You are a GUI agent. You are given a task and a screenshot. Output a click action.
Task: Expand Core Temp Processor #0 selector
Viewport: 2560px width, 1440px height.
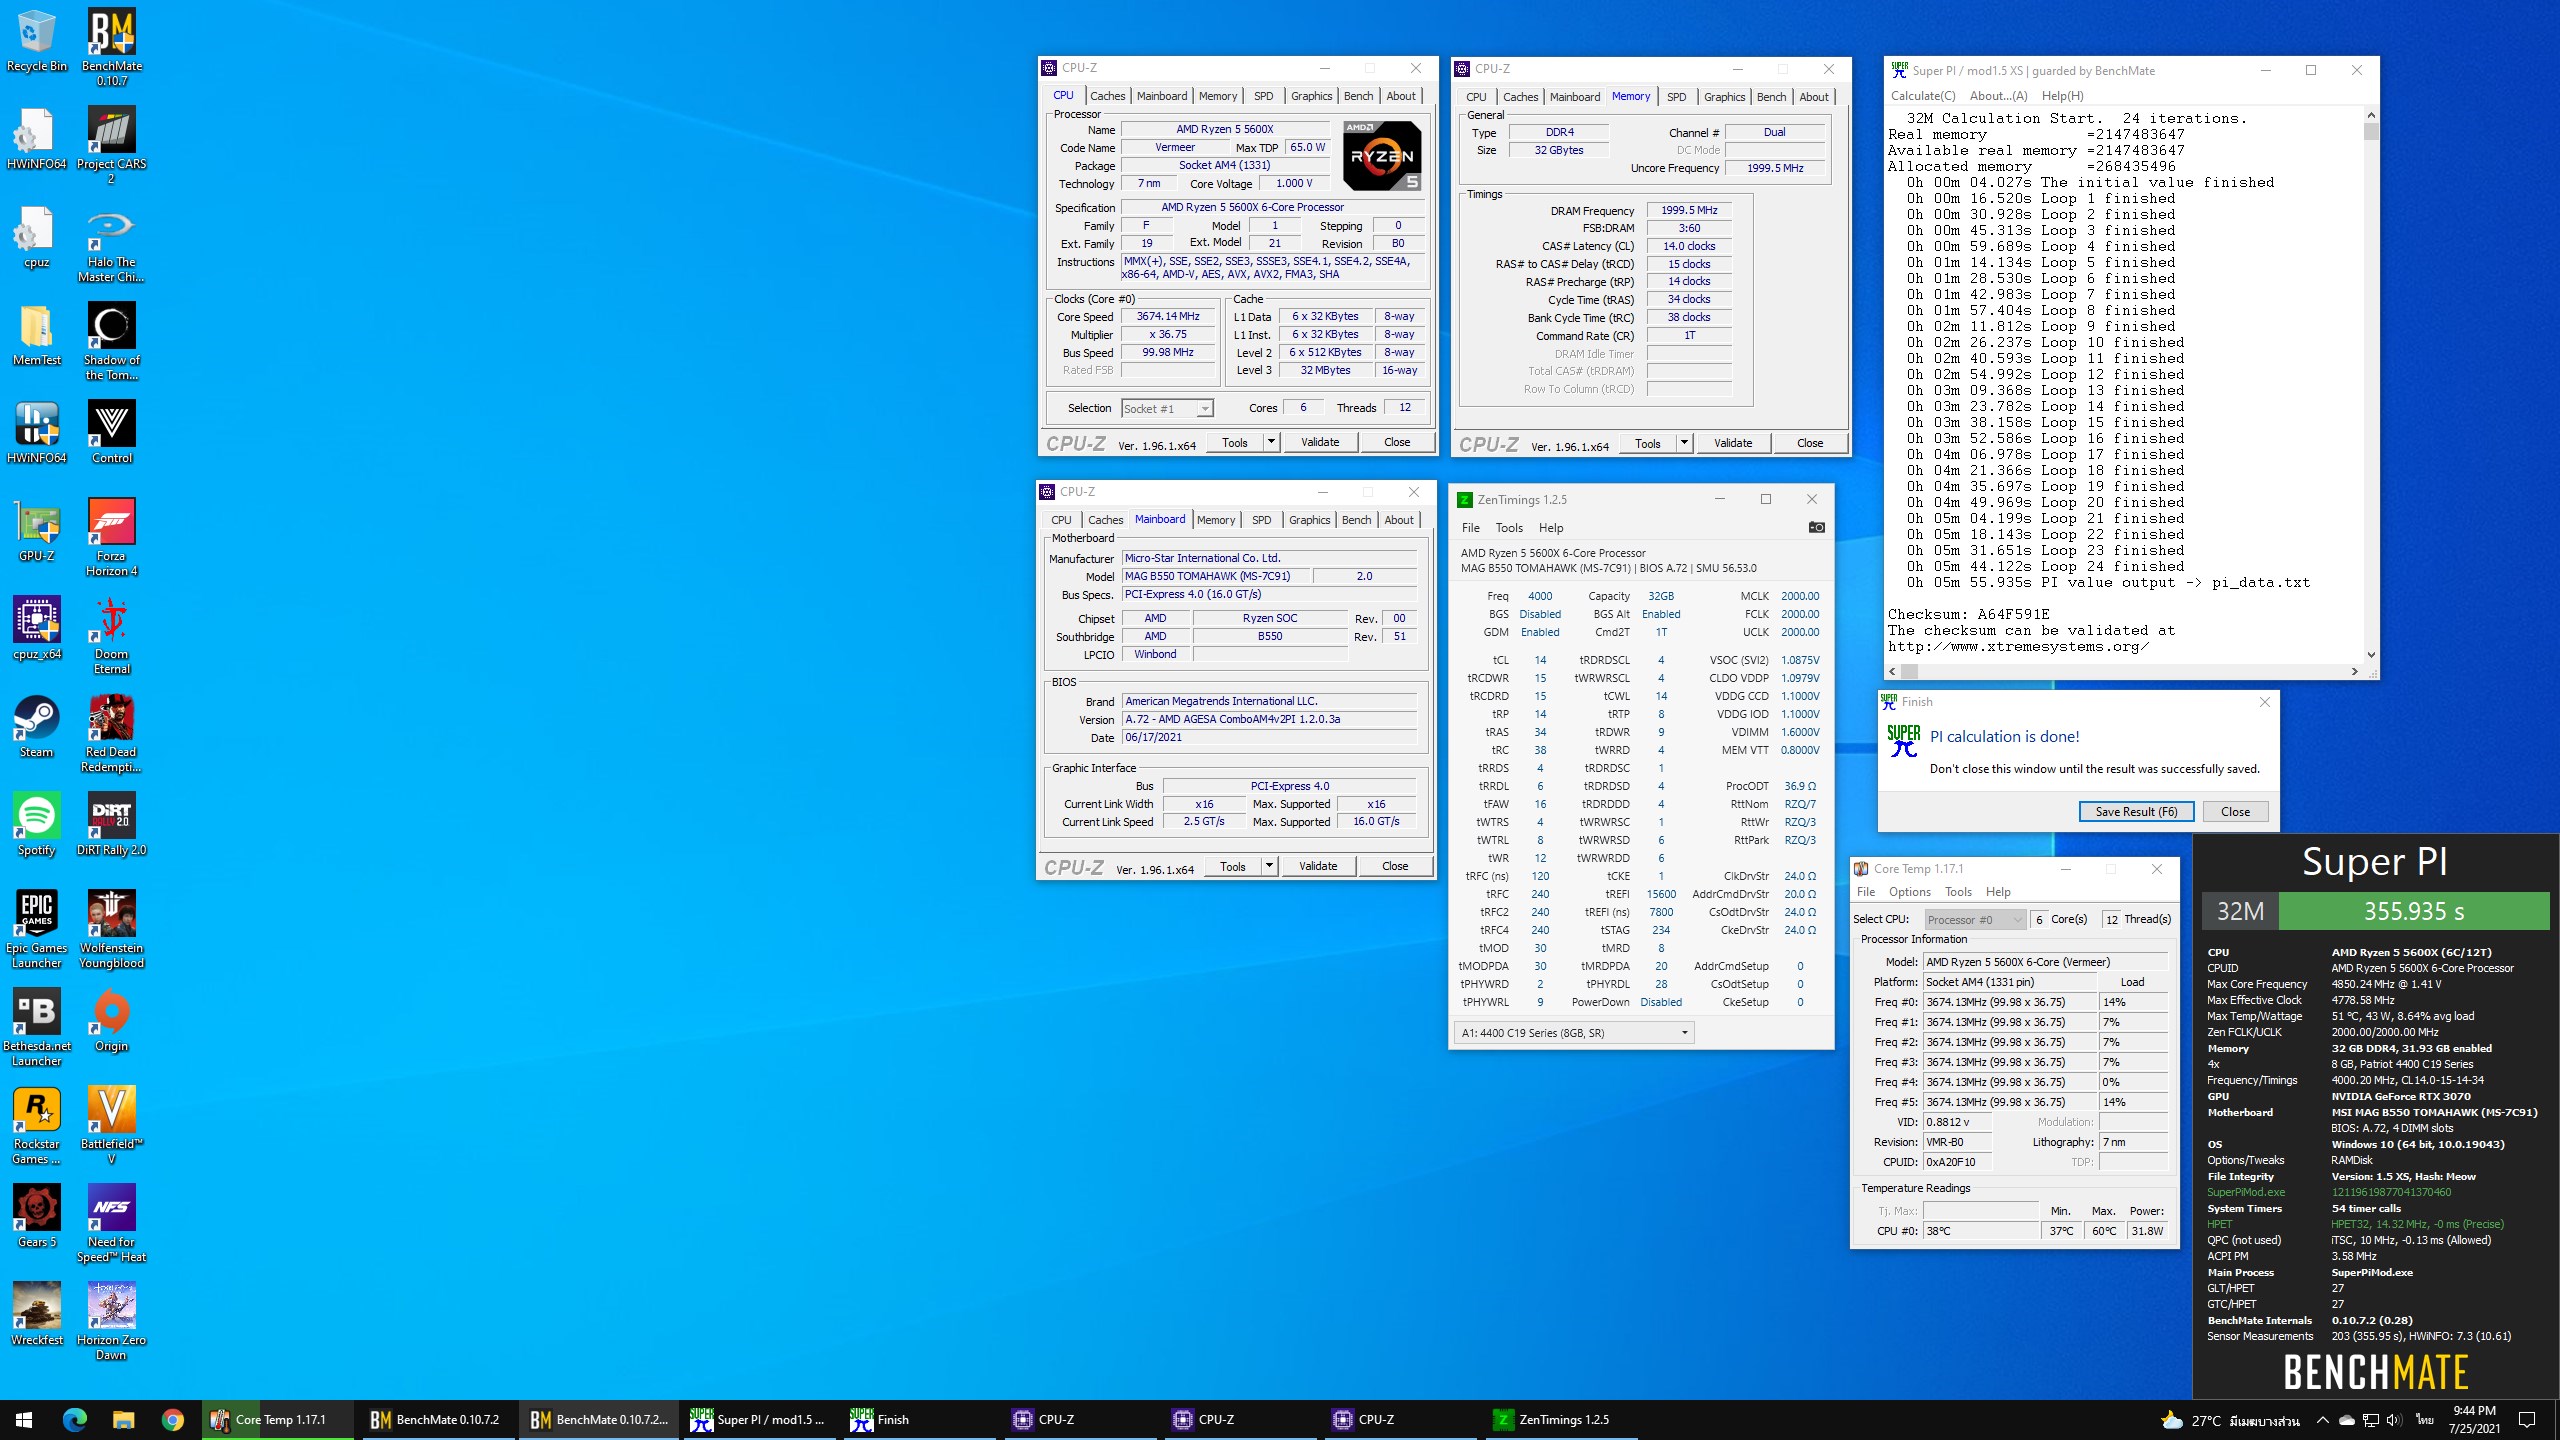pos(1975,919)
